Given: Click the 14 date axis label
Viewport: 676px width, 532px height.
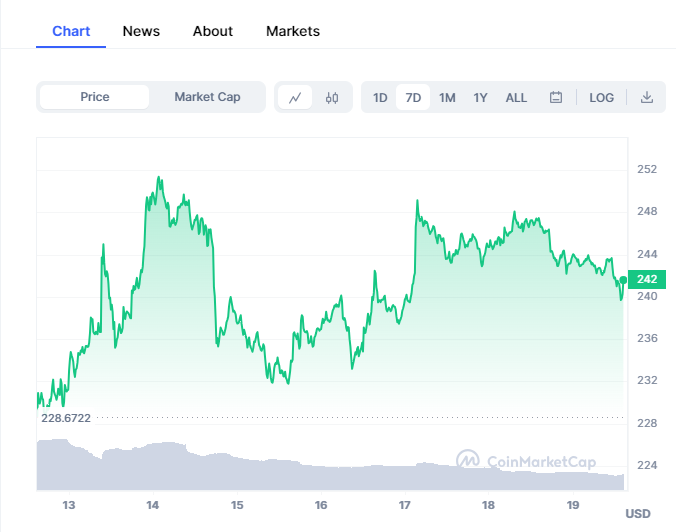Looking at the screenshot, I should tap(153, 505).
